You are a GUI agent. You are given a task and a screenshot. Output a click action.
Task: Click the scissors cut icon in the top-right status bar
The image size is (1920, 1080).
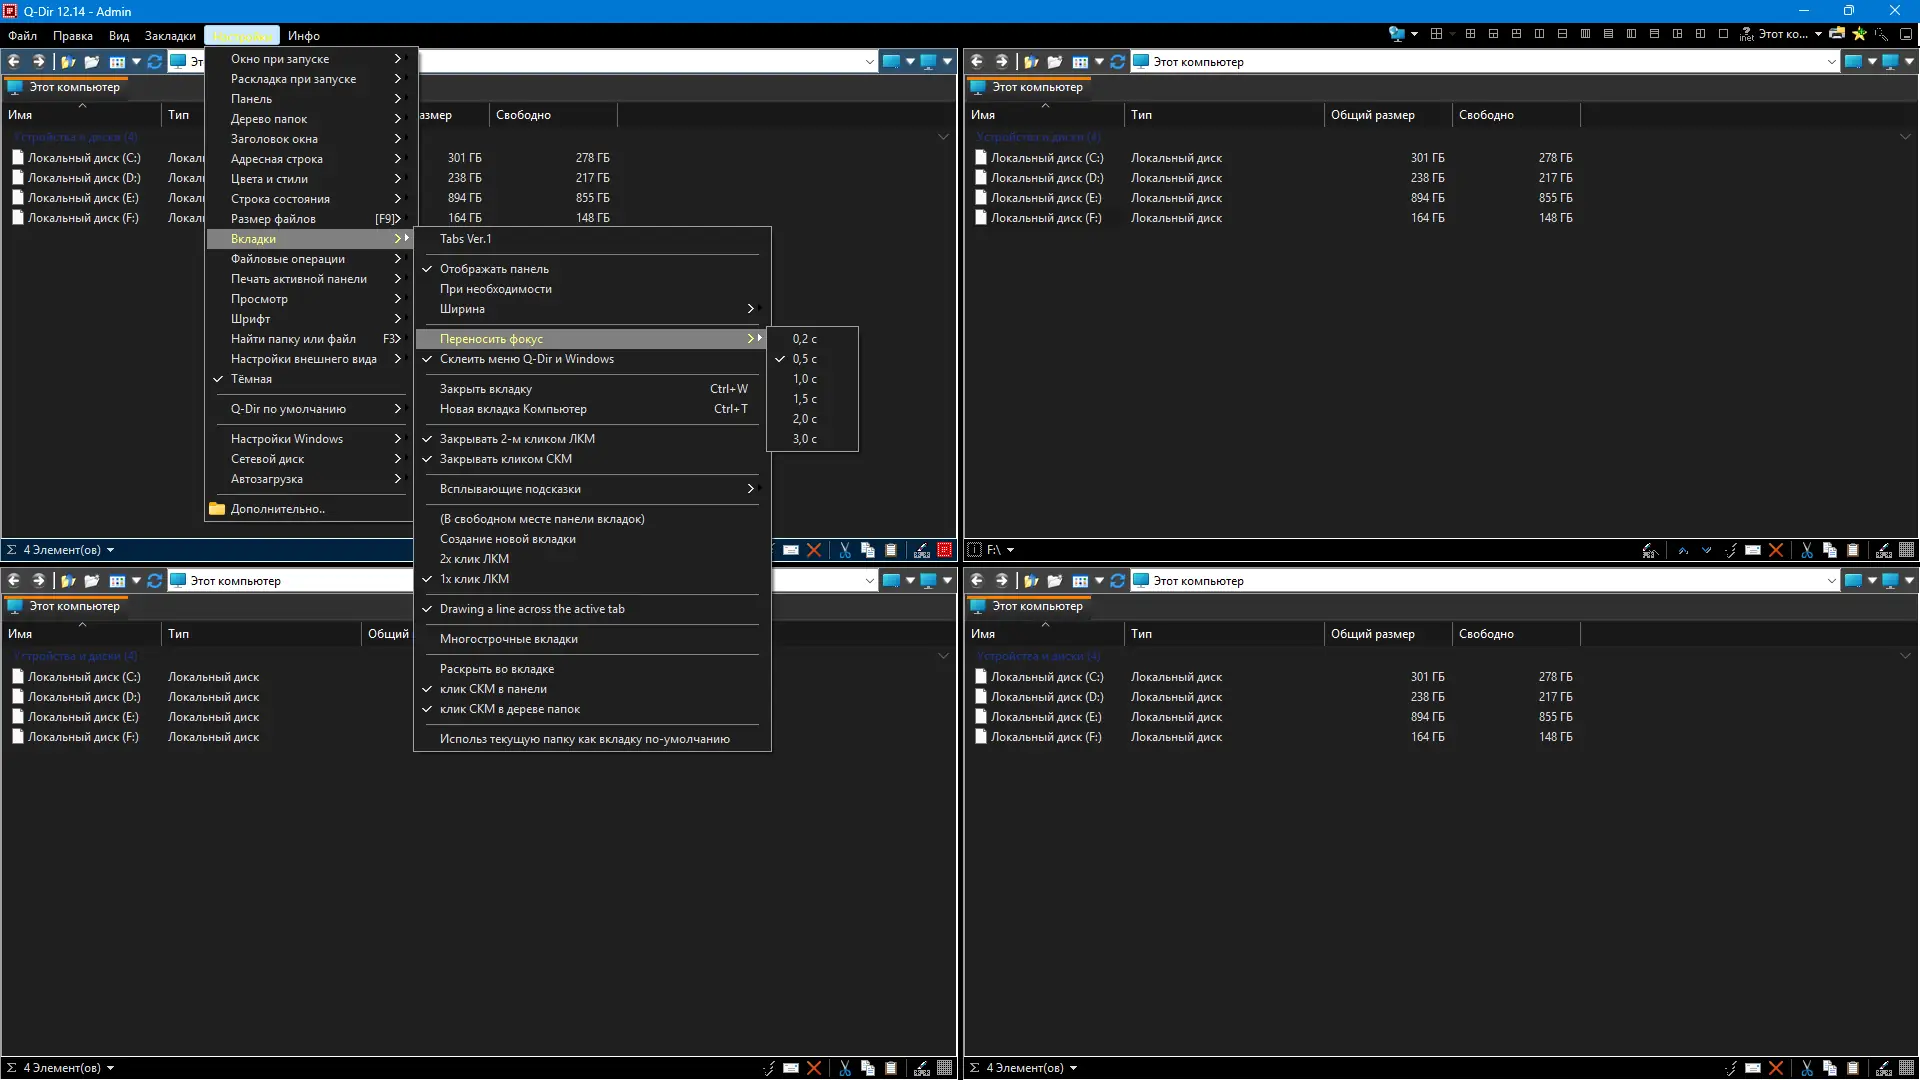coord(1807,550)
